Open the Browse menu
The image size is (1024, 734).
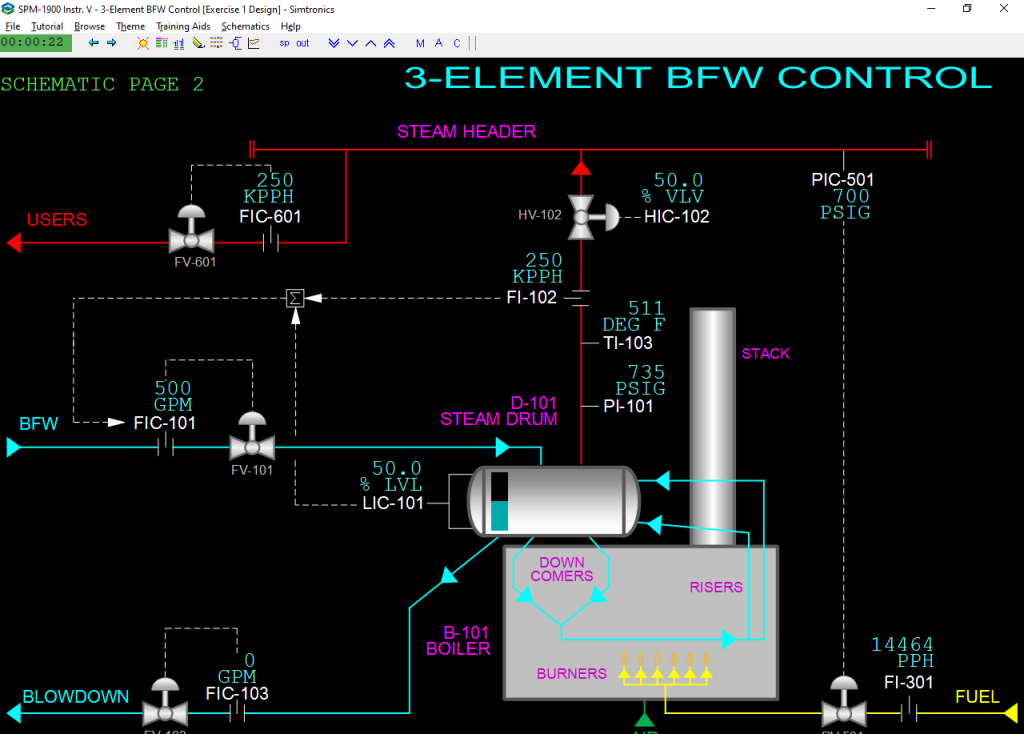point(89,26)
